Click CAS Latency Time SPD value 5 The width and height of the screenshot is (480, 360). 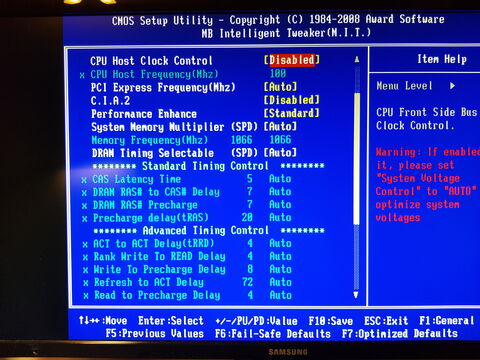249,179
